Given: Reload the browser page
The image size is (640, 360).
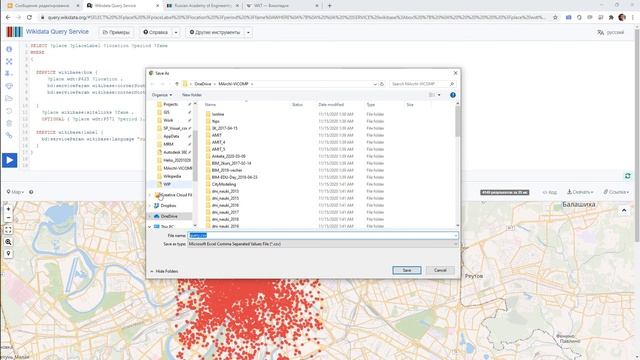Looking at the screenshot, I should pos(29,18).
